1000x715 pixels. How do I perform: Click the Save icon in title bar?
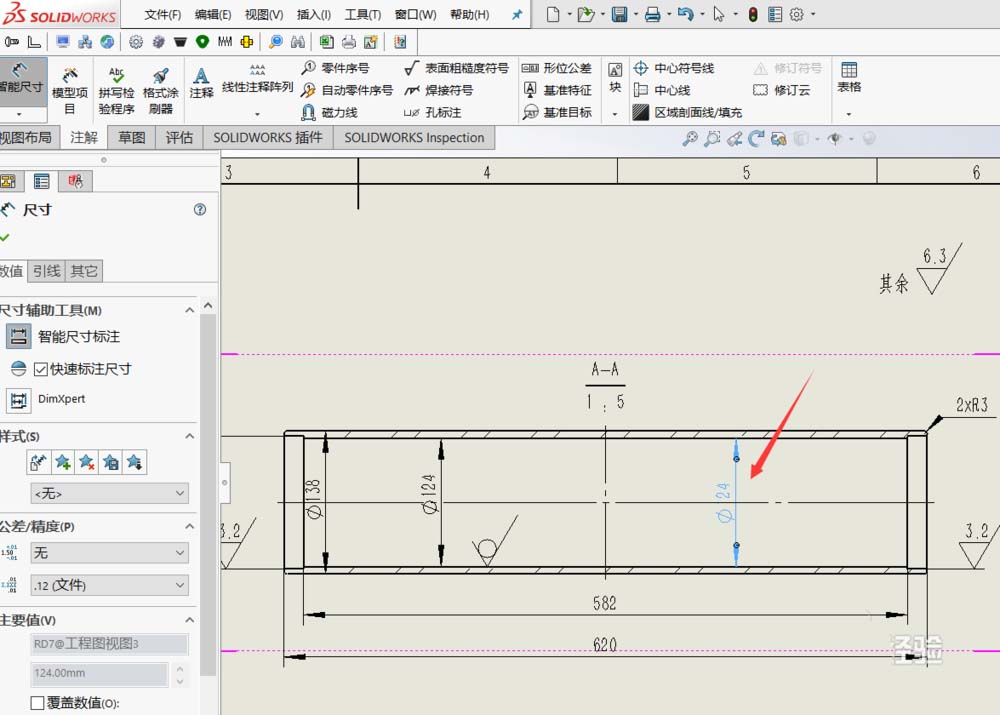click(619, 14)
